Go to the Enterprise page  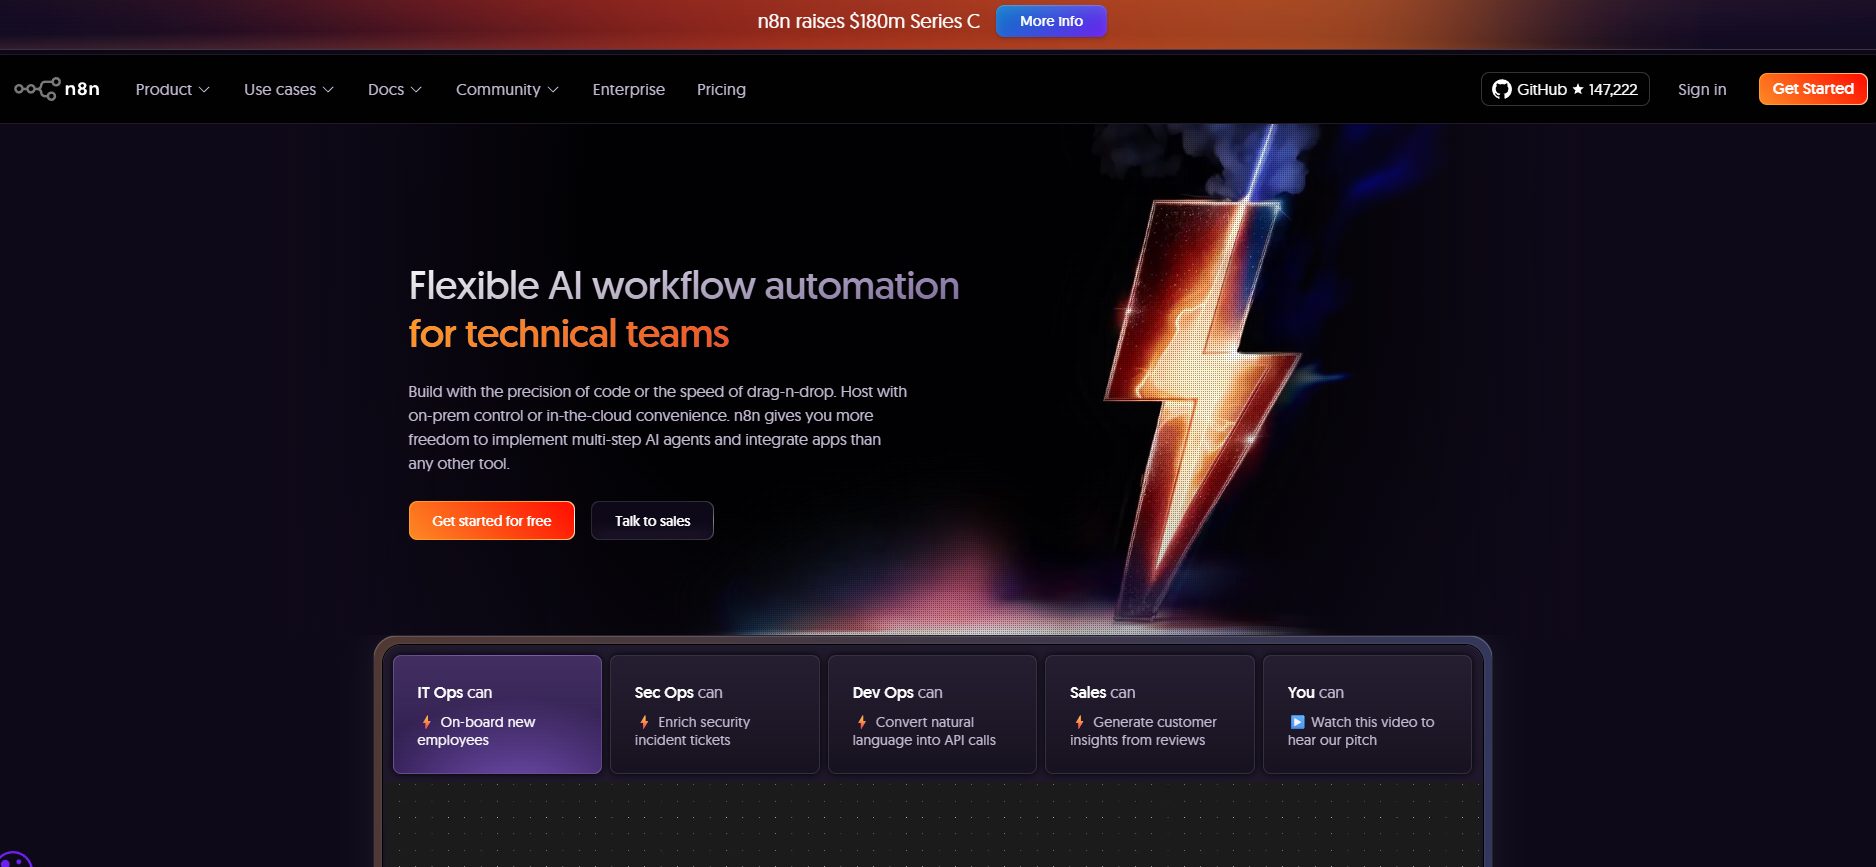click(x=628, y=89)
